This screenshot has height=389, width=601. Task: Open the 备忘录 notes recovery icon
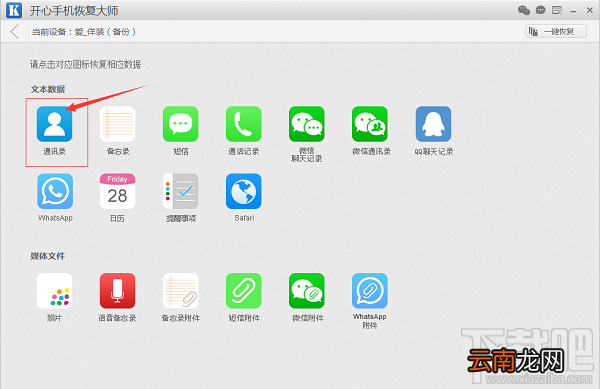117,124
